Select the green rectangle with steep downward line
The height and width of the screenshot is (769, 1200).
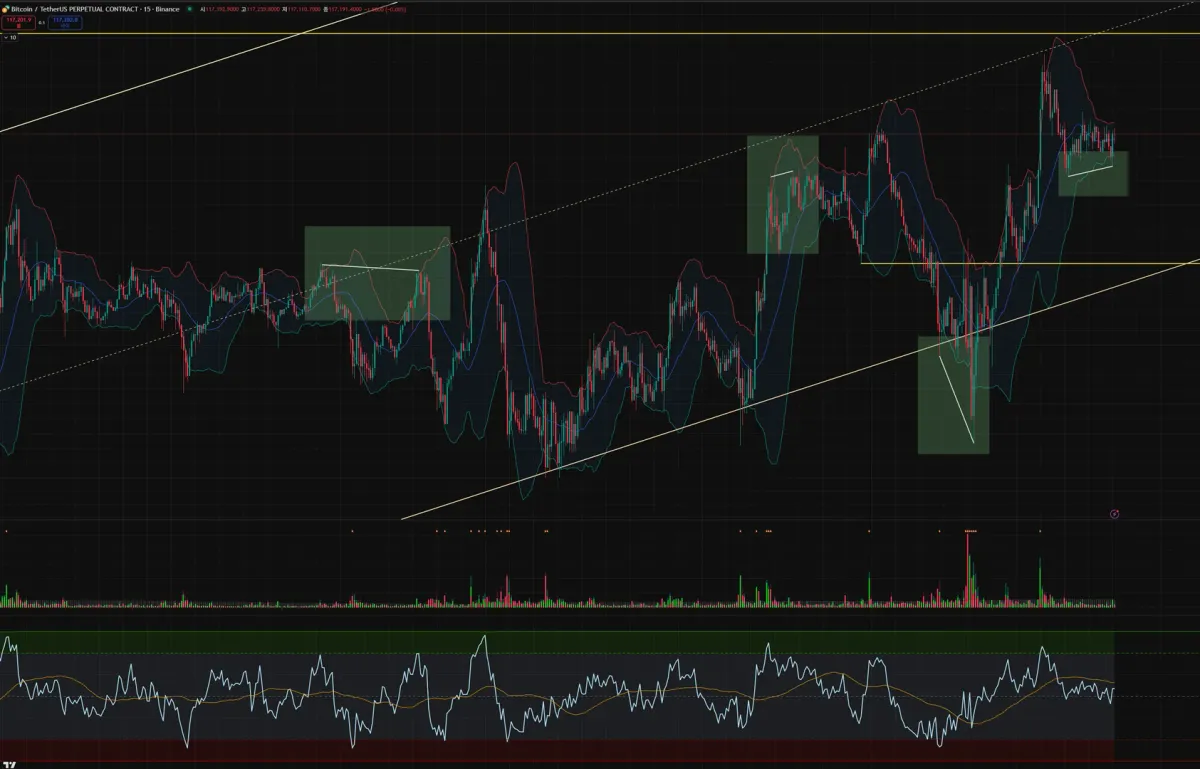(x=954, y=394)
